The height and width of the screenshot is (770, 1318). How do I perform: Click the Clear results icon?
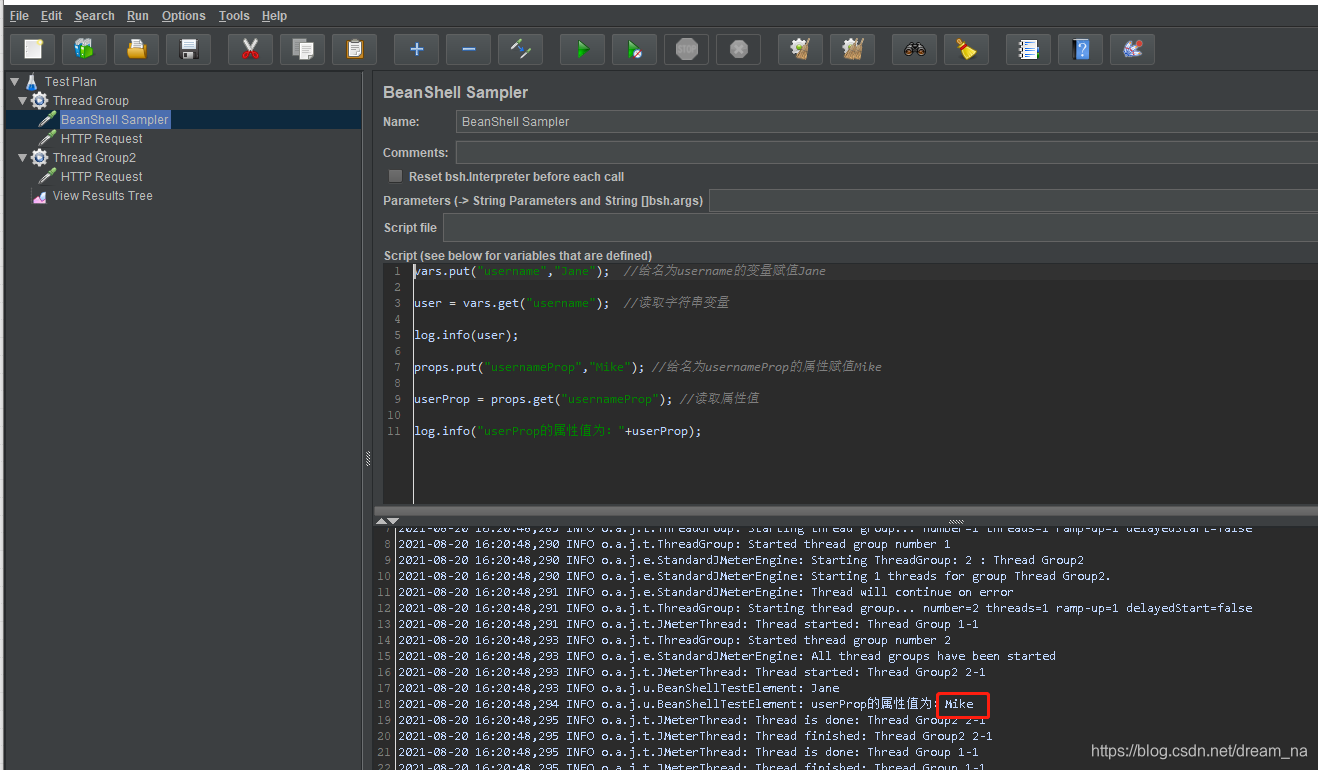click(x=800, y=49)
